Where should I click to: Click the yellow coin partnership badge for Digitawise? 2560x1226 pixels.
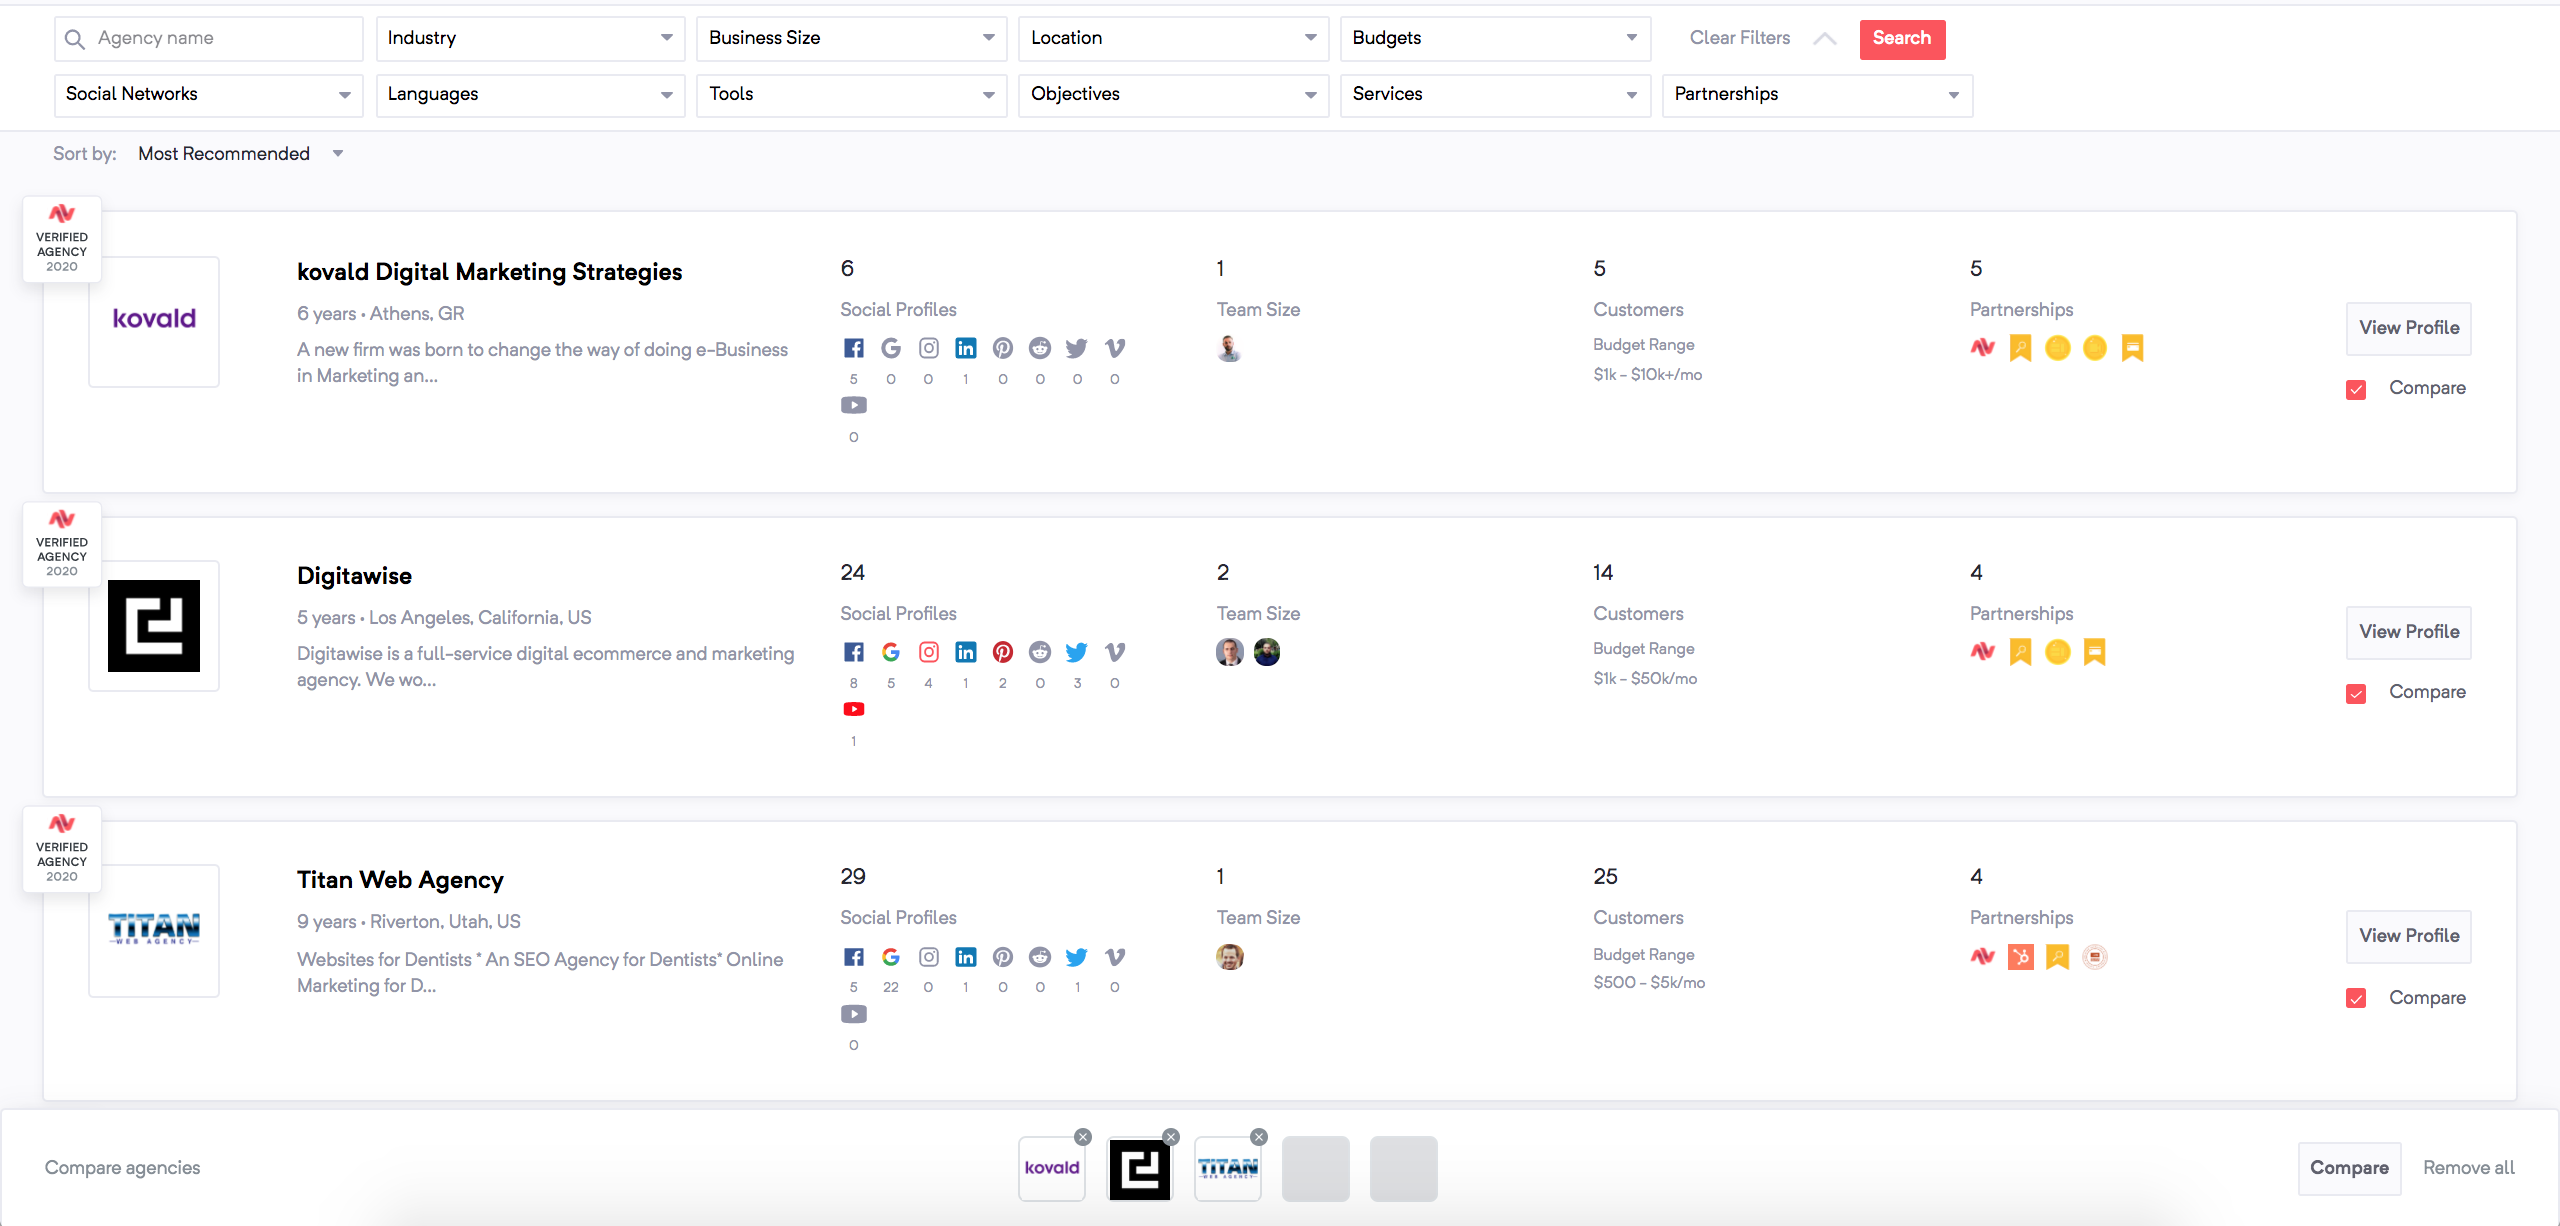click(x=2058, y=652)
